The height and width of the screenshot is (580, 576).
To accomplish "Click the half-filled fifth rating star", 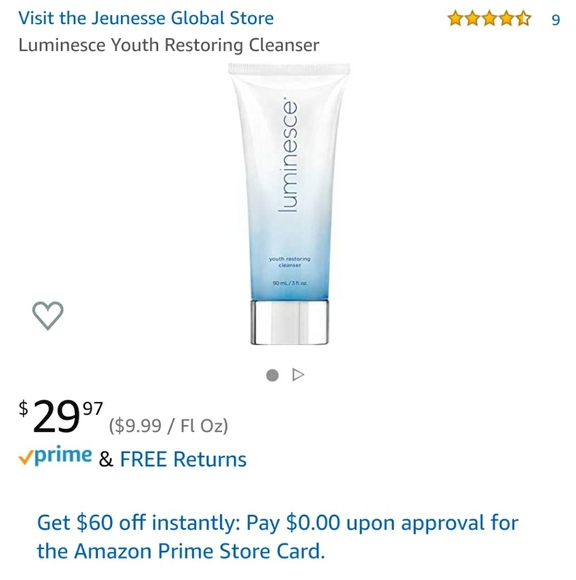I will [523, 18].
